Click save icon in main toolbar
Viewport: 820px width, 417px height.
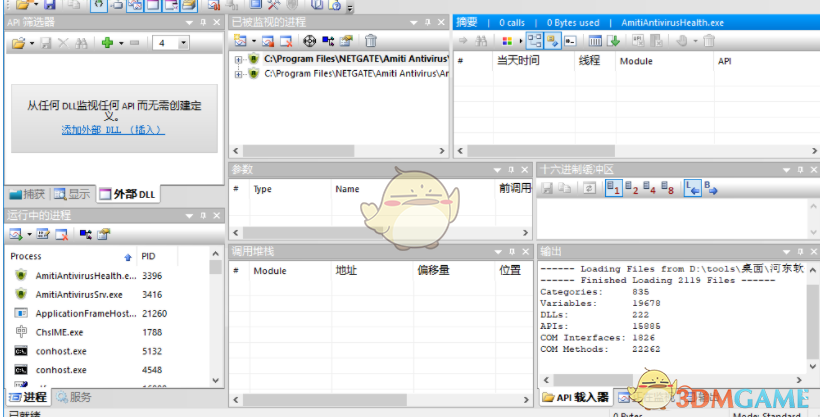(49, 5)
